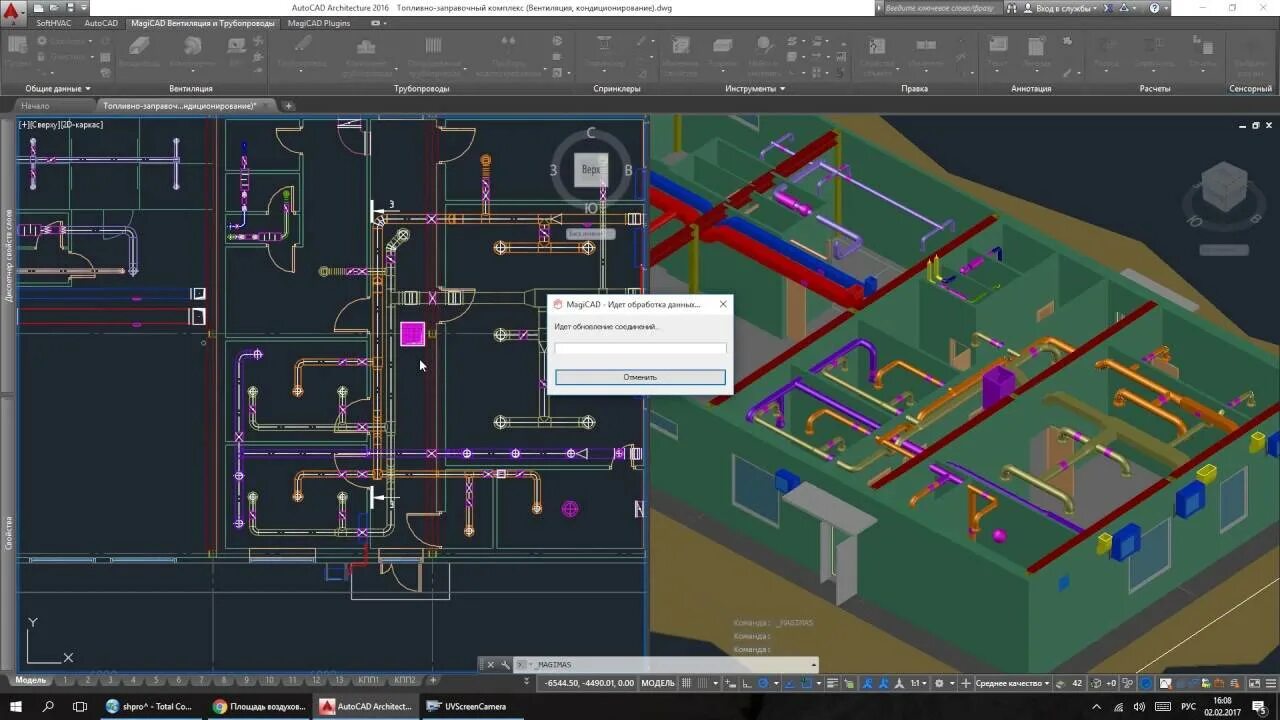Open Google Chrome in the Windows taskbar
Image resolution: width=1280 pixels, height=720 pixels.
click(259, 706)
